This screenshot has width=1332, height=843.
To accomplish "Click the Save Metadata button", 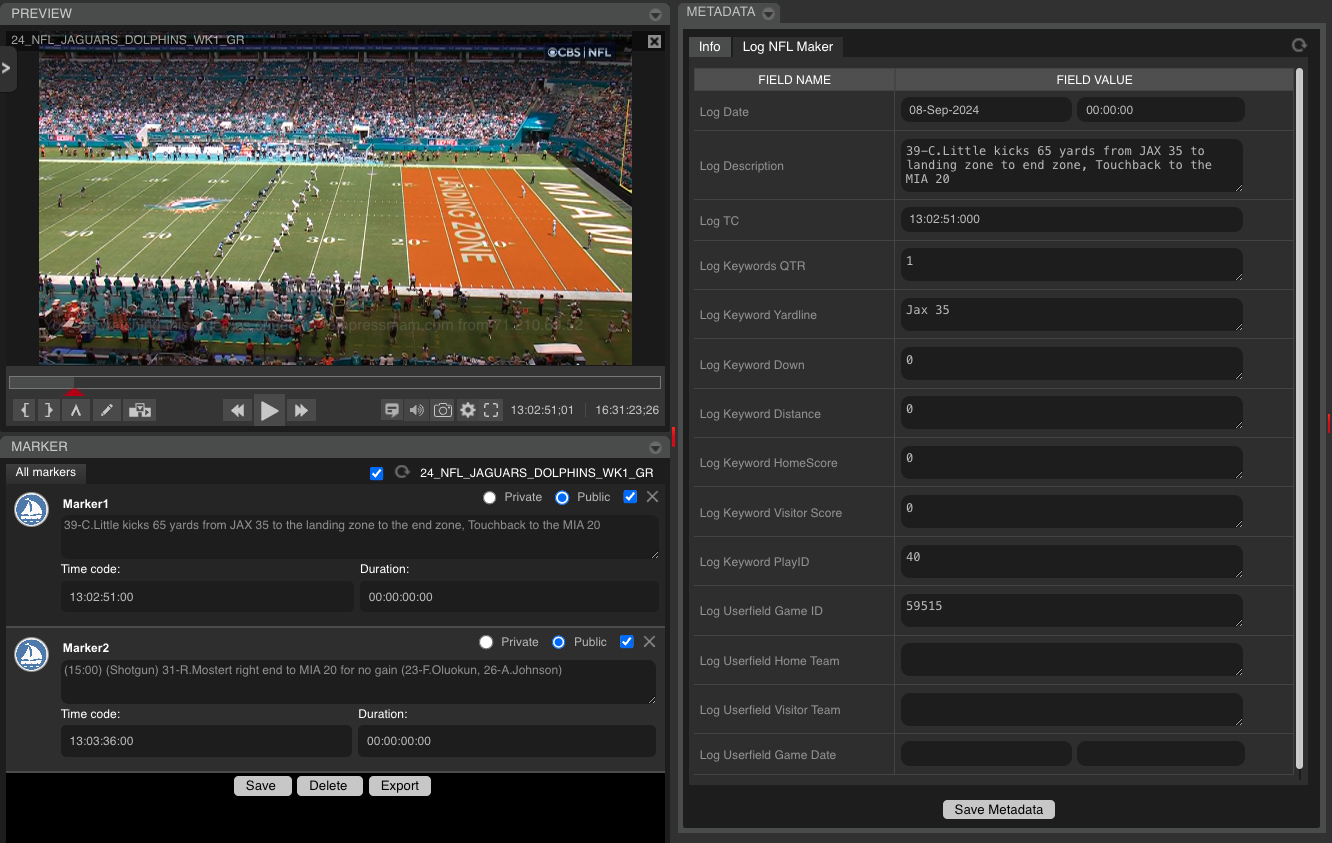I will (999, 810).
